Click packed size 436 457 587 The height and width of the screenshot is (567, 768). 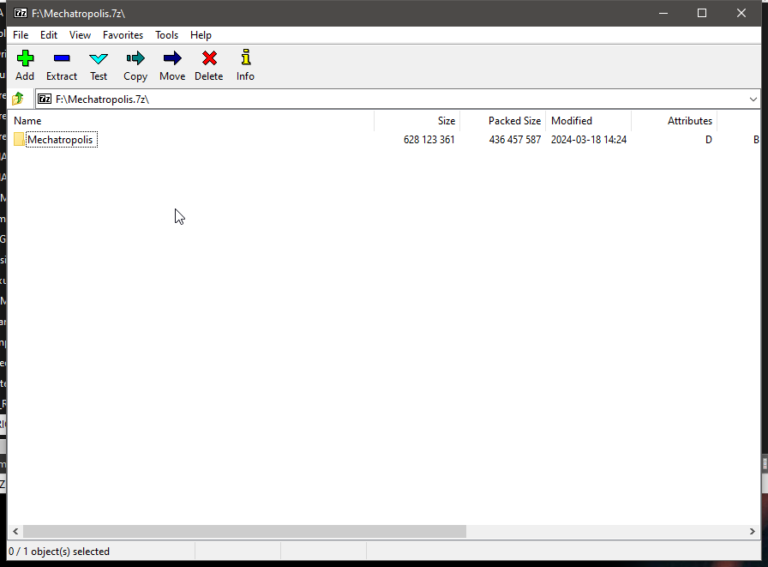click(x=515, y=140)
